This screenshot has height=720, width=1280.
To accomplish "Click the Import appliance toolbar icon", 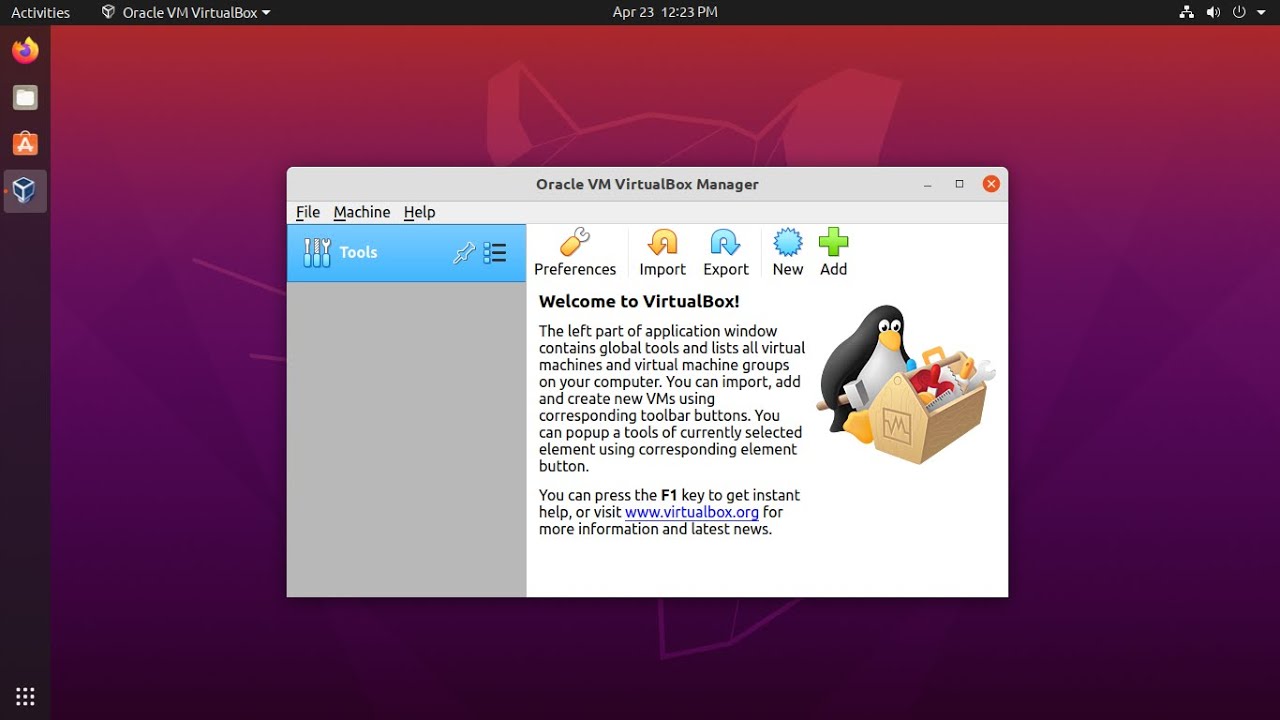I will (662, 253).
